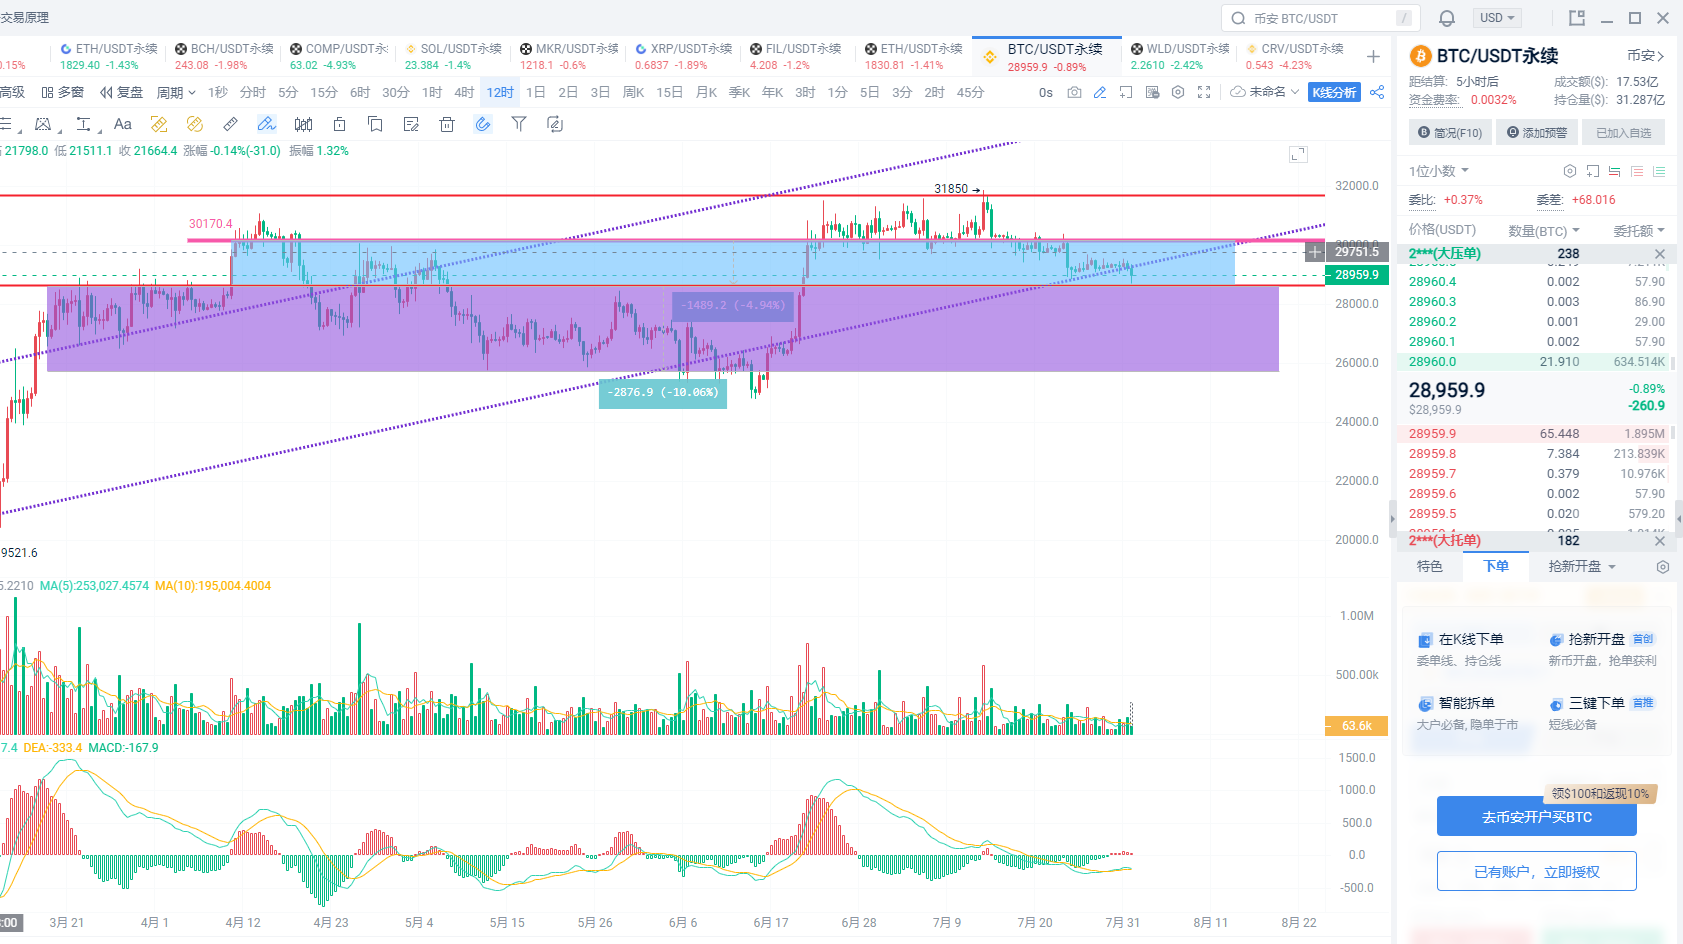Screen dimensions: 1683x944
Task: Open the candlestick style tool
Action: tap(303, 124)
